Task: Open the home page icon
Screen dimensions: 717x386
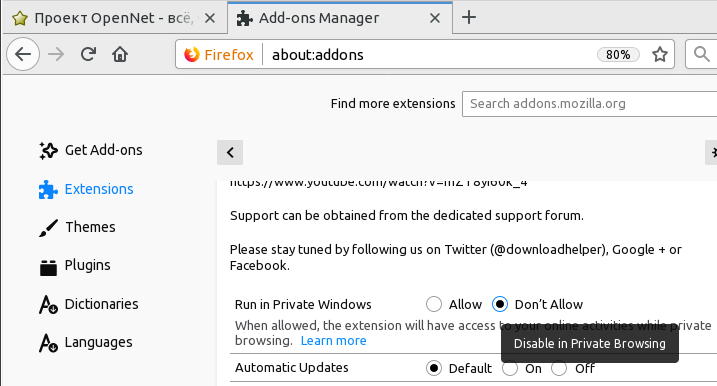Action: [x=120, y=54]
